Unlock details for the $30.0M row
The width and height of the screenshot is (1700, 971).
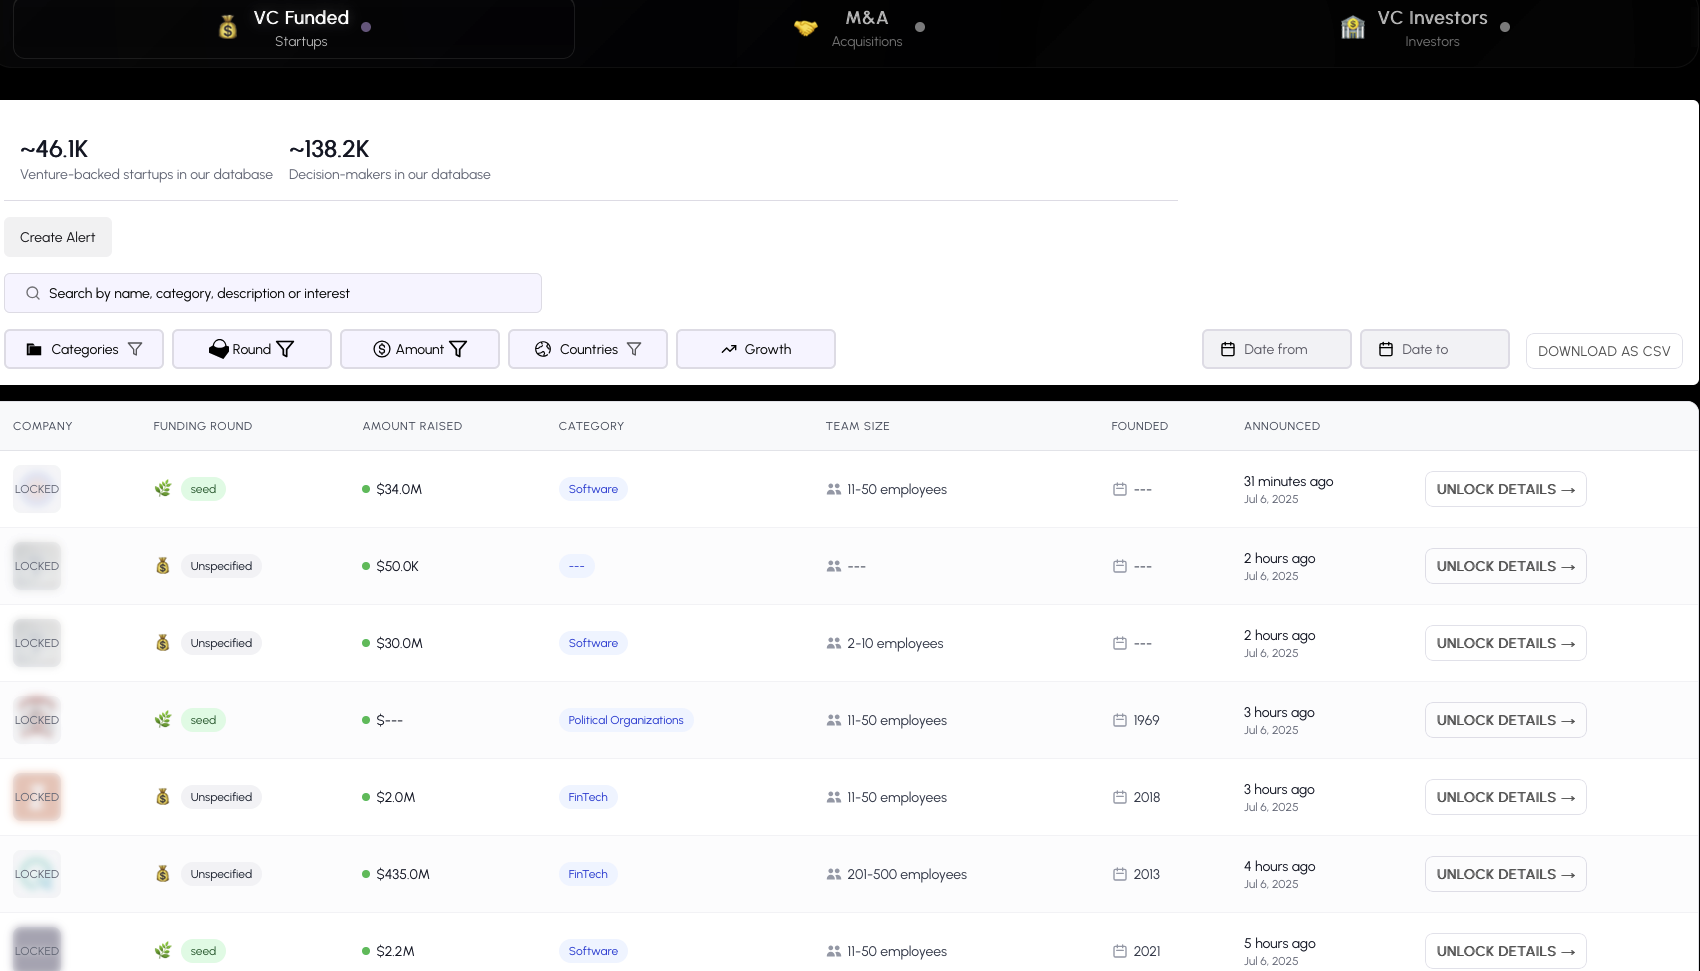coord(1506,643)
